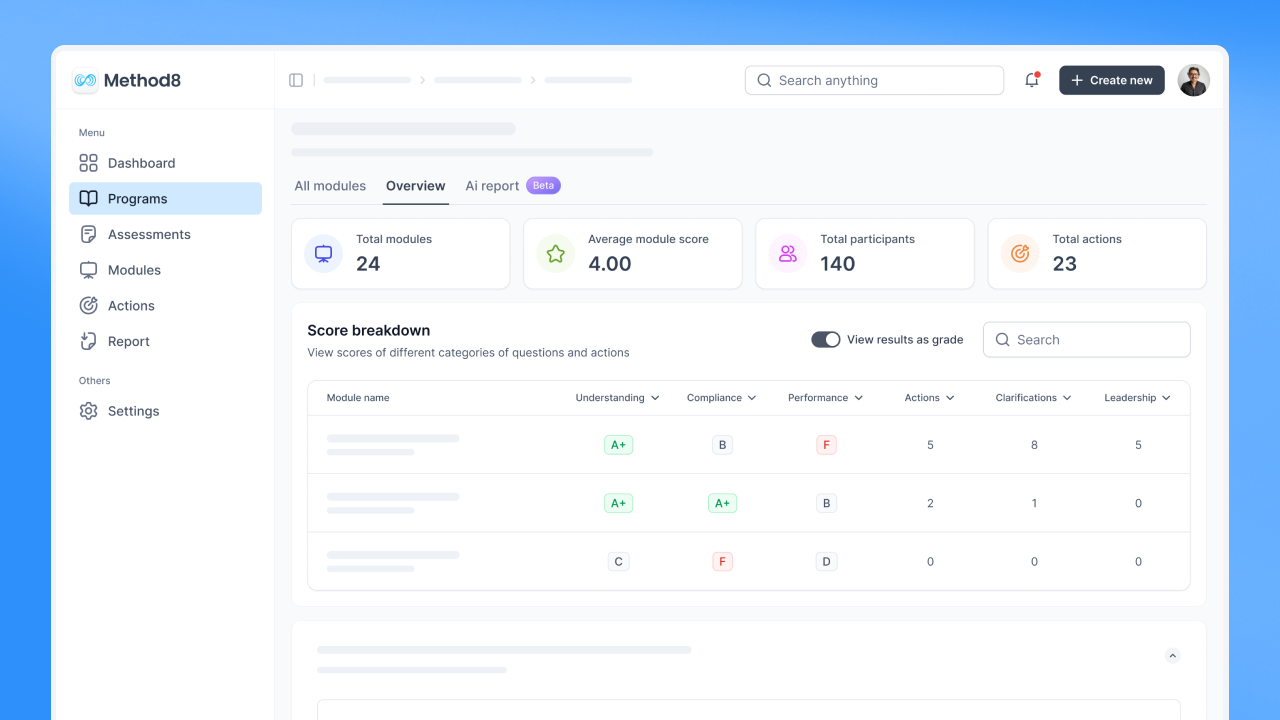Screen dimensions: 1280x720
Task: Click the Module name column header
Action: (358, 398)
